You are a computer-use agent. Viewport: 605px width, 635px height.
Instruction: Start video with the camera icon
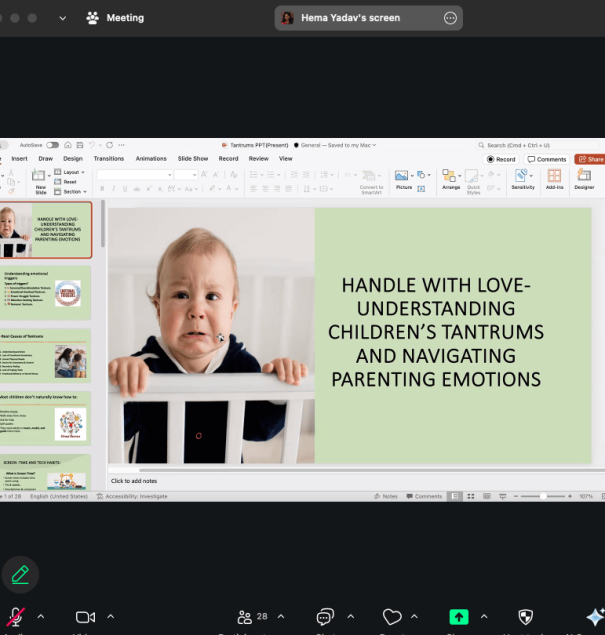coord(85,617)
